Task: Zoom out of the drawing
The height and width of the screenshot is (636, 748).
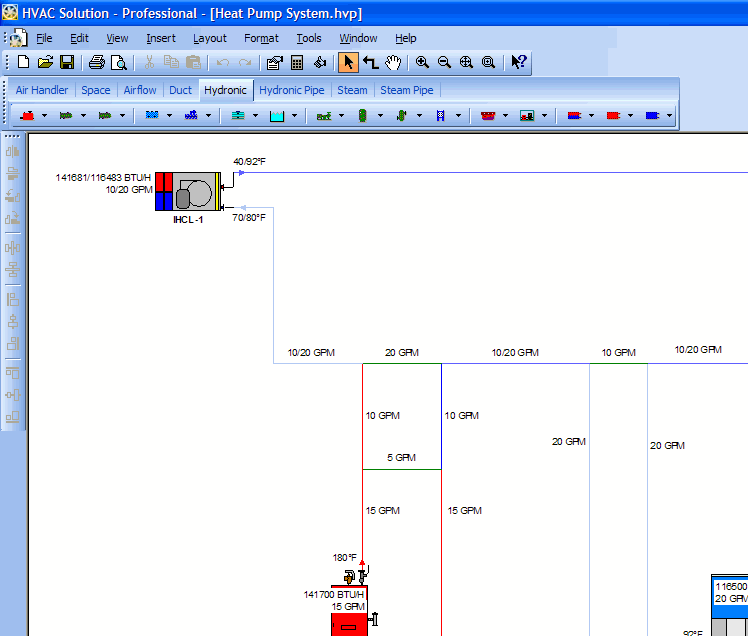Action: point(444,62)
